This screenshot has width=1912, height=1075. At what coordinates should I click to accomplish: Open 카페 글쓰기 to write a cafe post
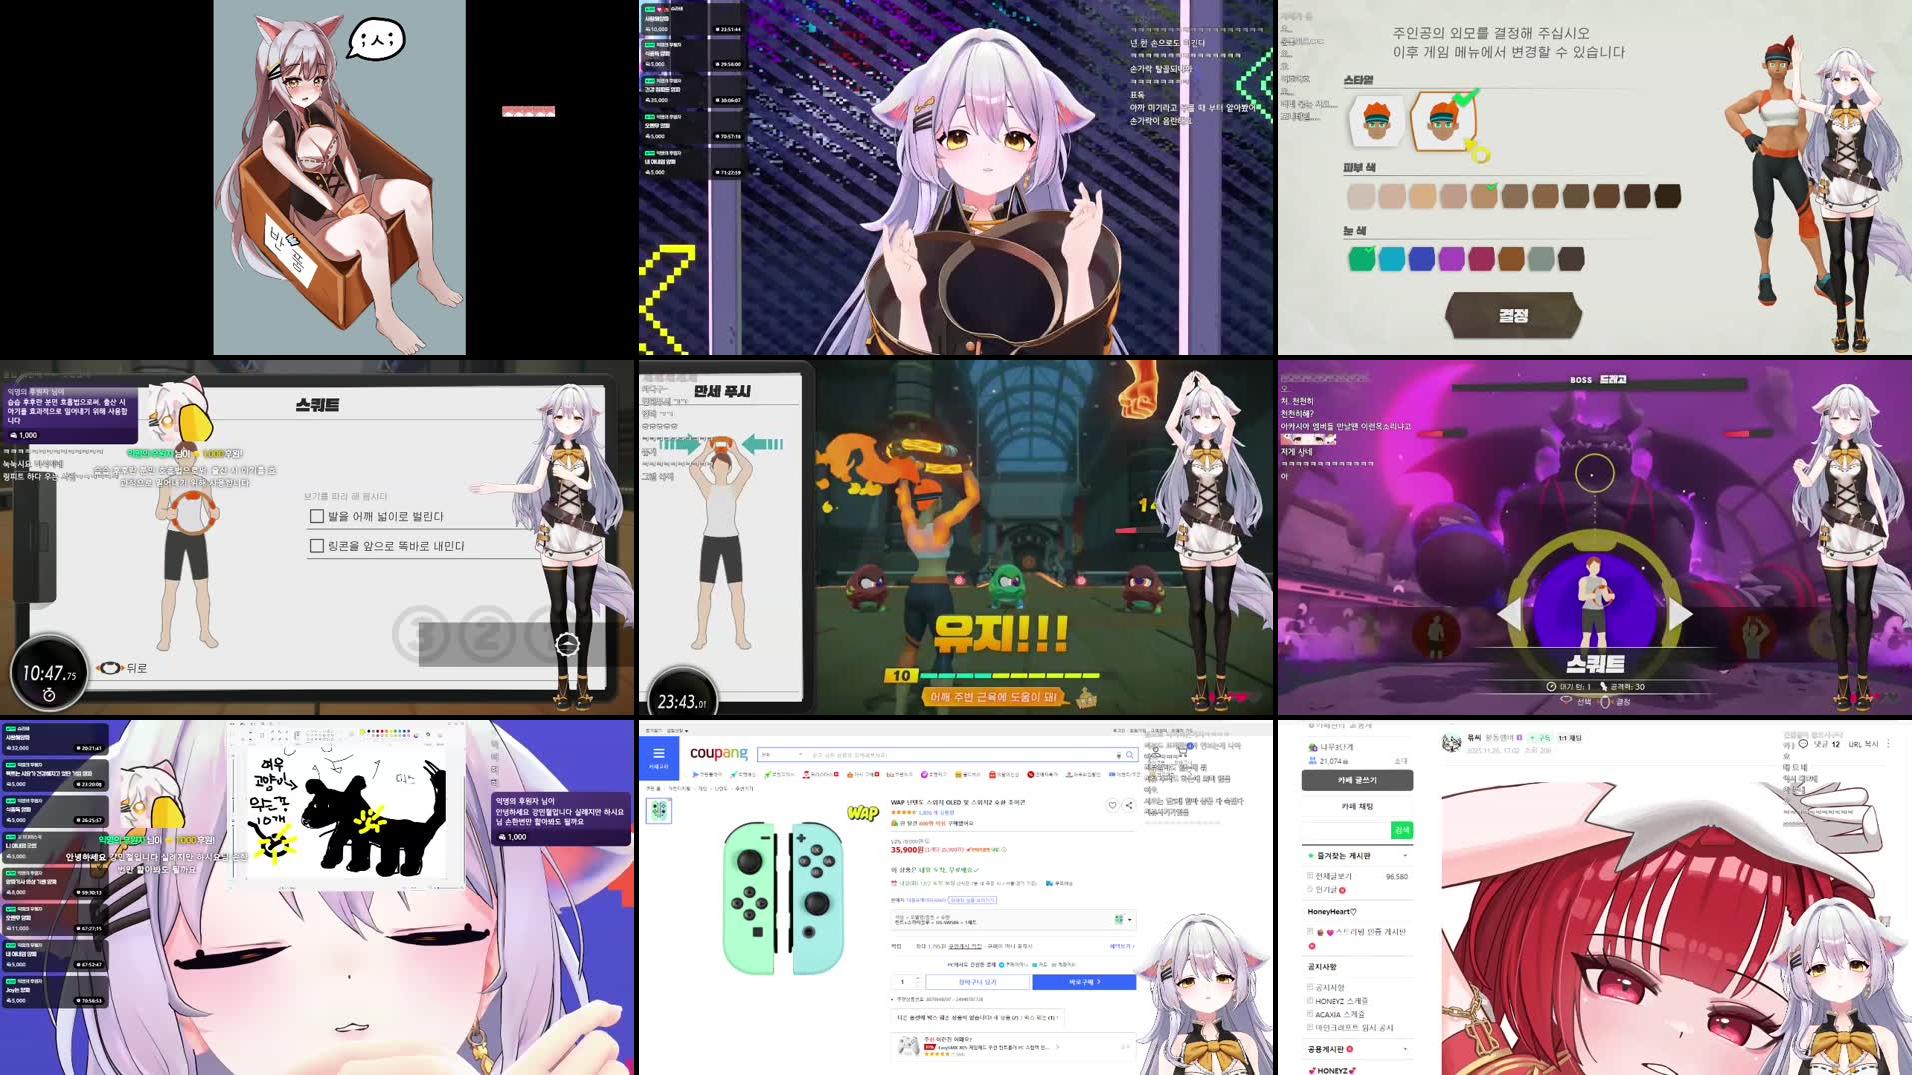(1358, 780)
